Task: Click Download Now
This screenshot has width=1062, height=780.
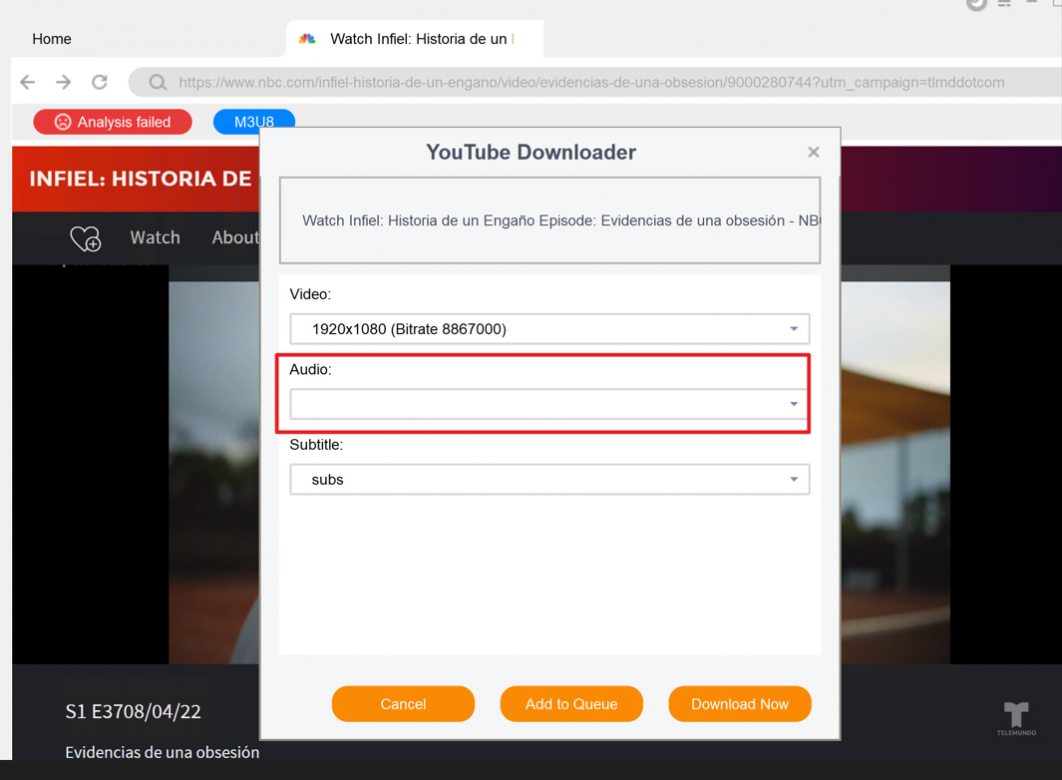Action: click(x=739, y=704)
